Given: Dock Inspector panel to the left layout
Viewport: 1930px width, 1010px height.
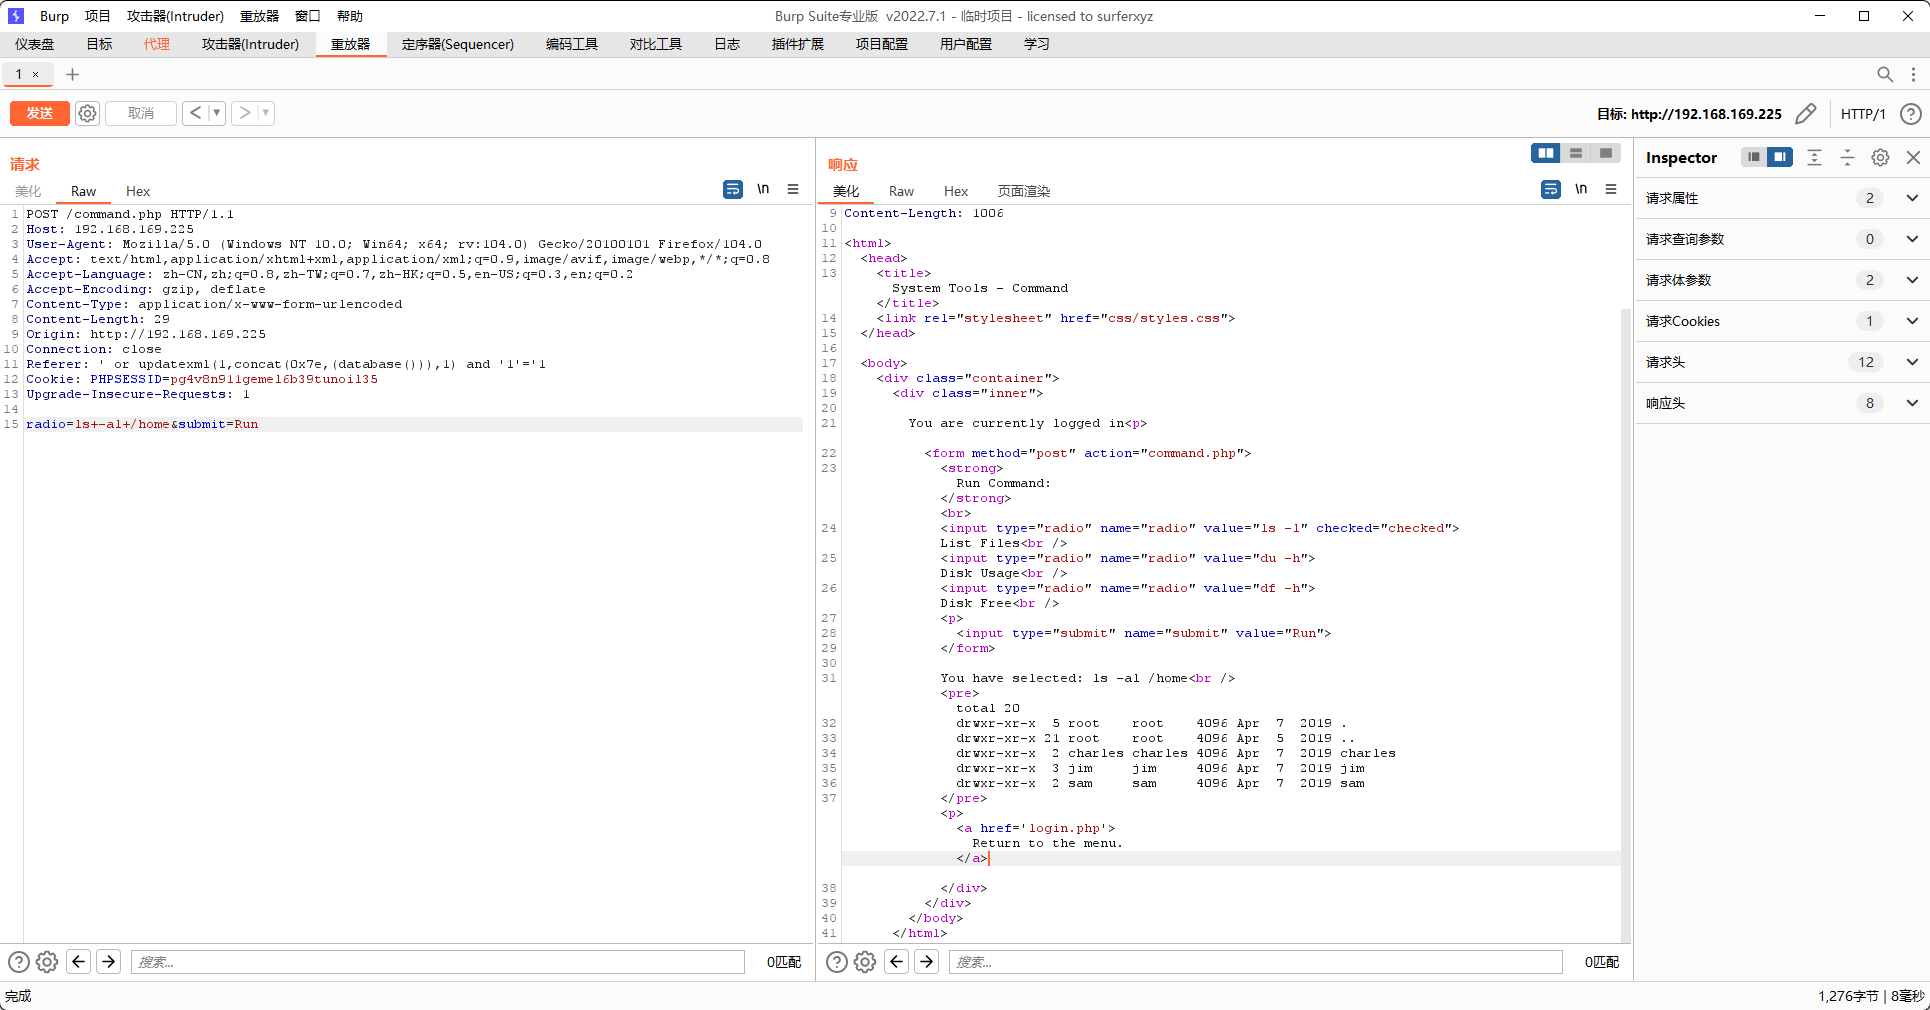Looking at the screenshot, I should pyautogui.click(x=1754, y=157).
